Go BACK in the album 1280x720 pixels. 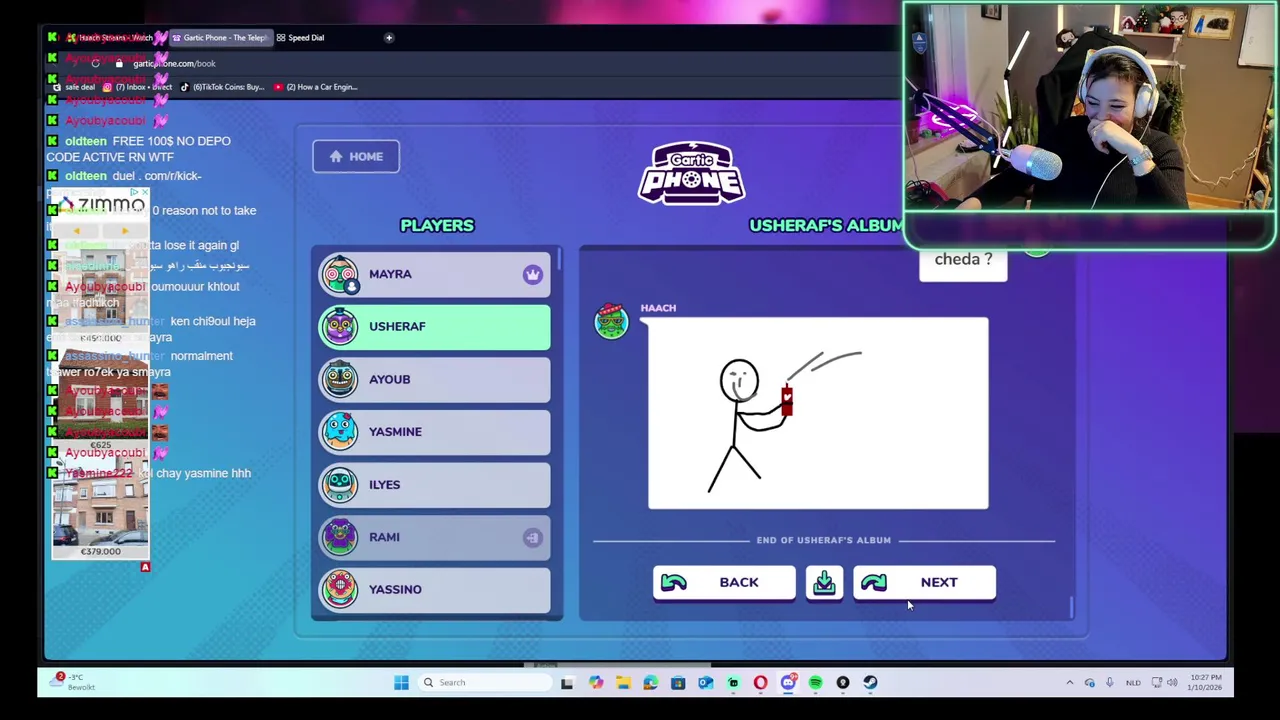pyautogui.click(x=724, y=582)
